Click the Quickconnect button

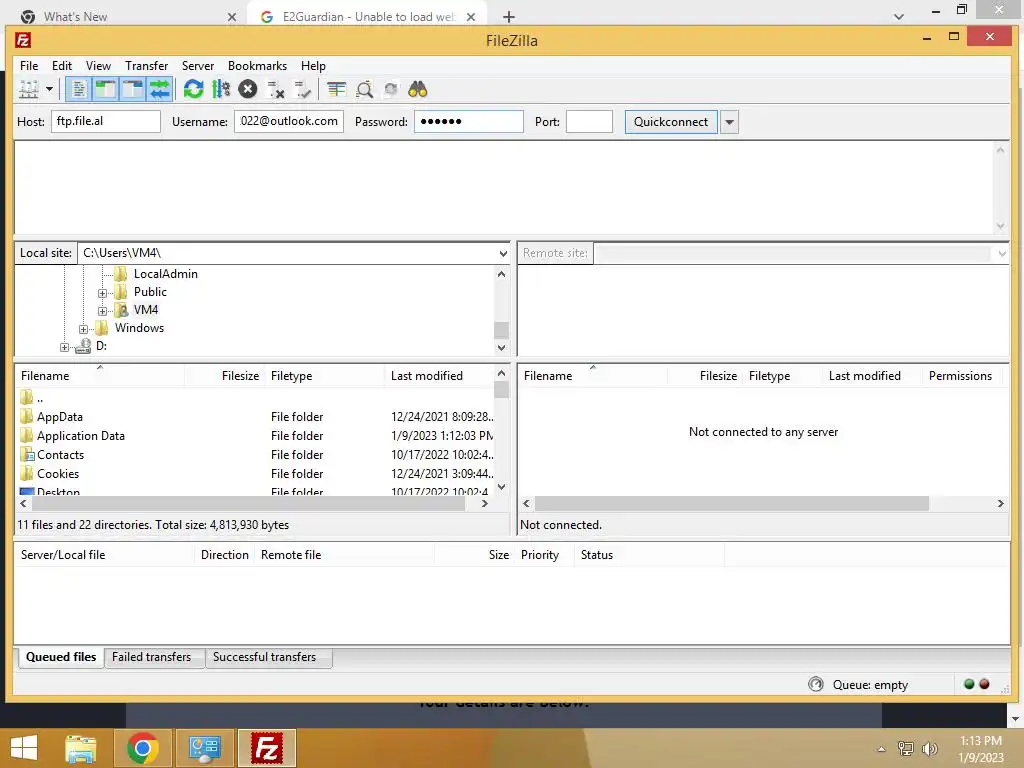point(671,122)
